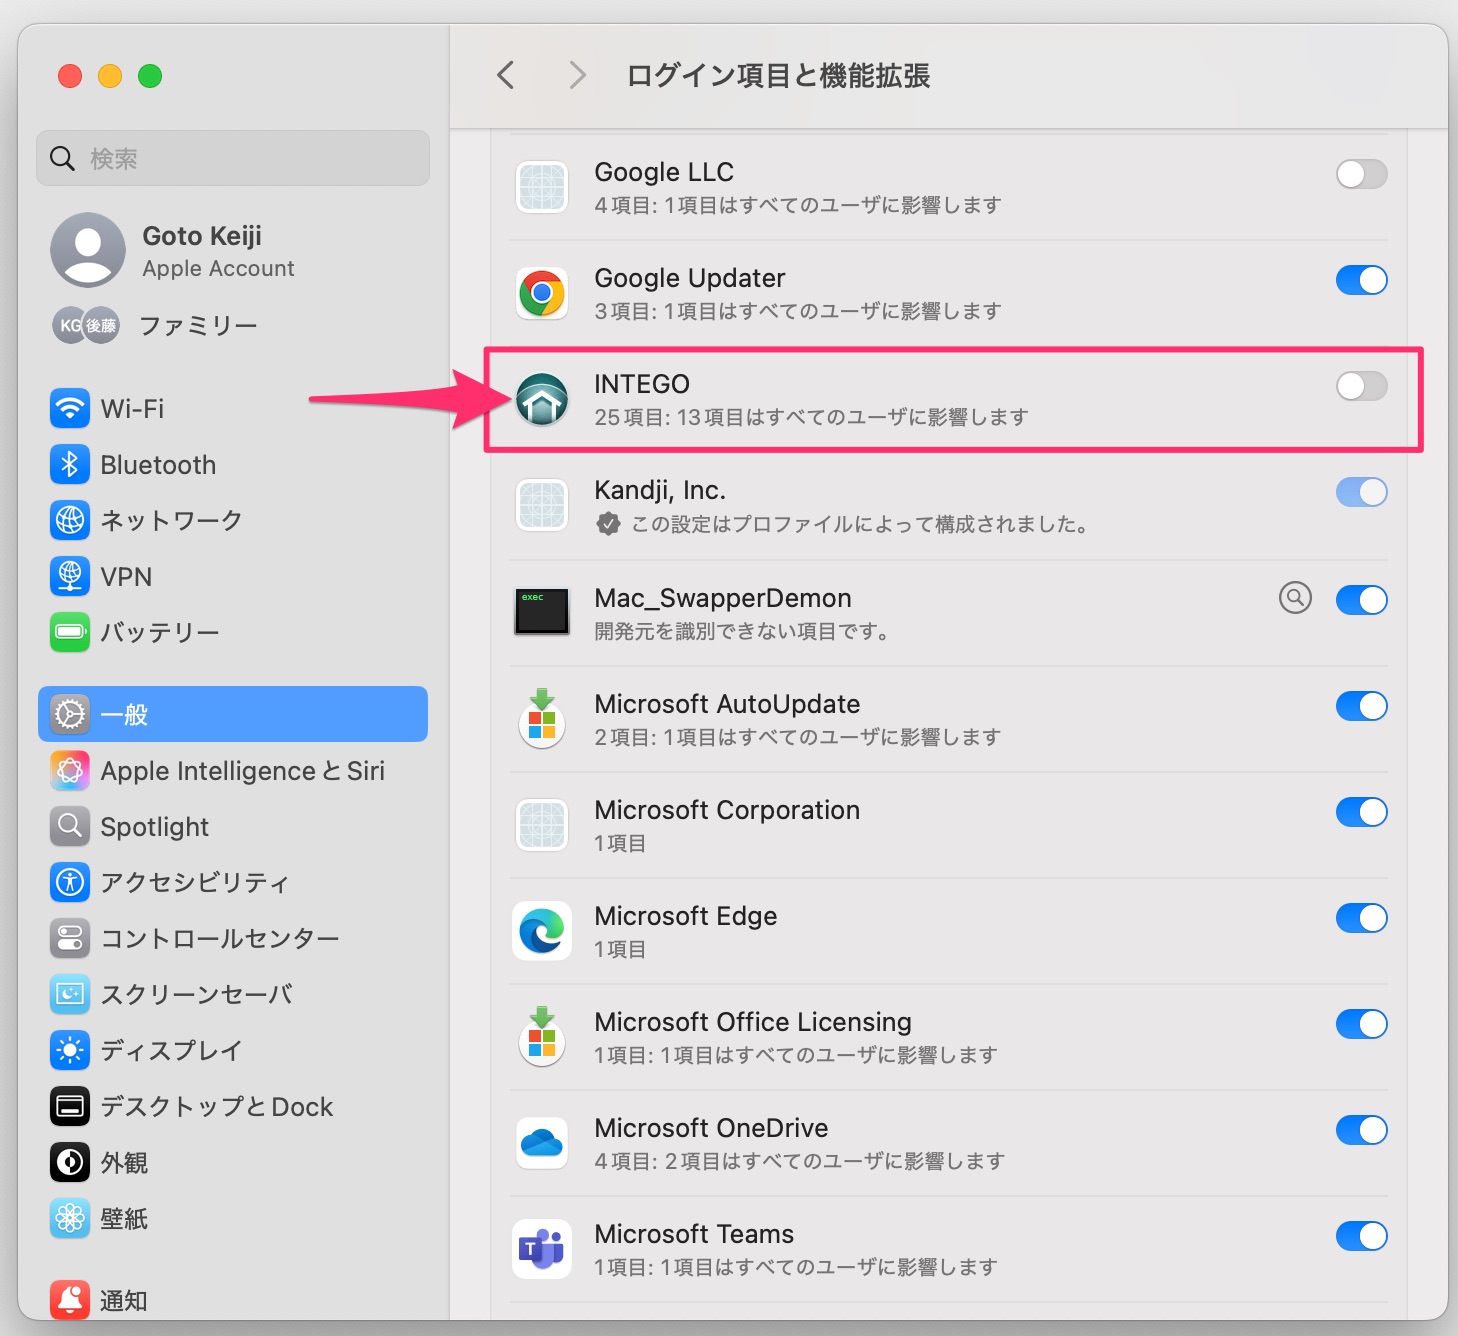Screen dimensions: 1458x1336
Task: Click the Google Updater Chrome icon
Action: click(542, 293)
